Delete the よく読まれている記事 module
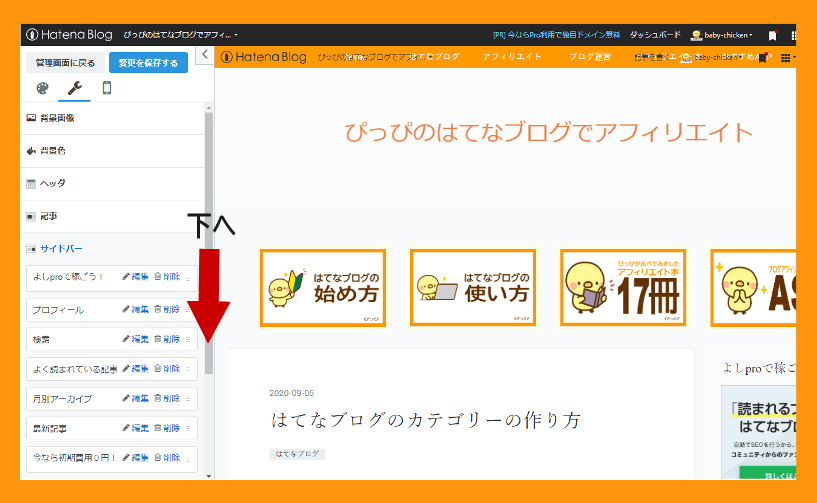This screenshot has width=817, height=503. click(167, 369)
